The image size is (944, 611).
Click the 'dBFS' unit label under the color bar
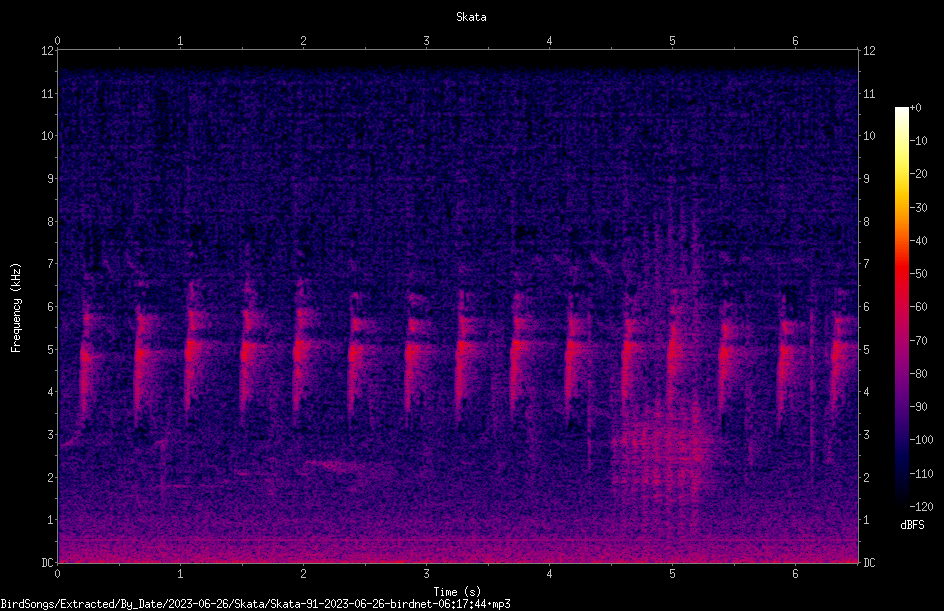tap(912, 525)
